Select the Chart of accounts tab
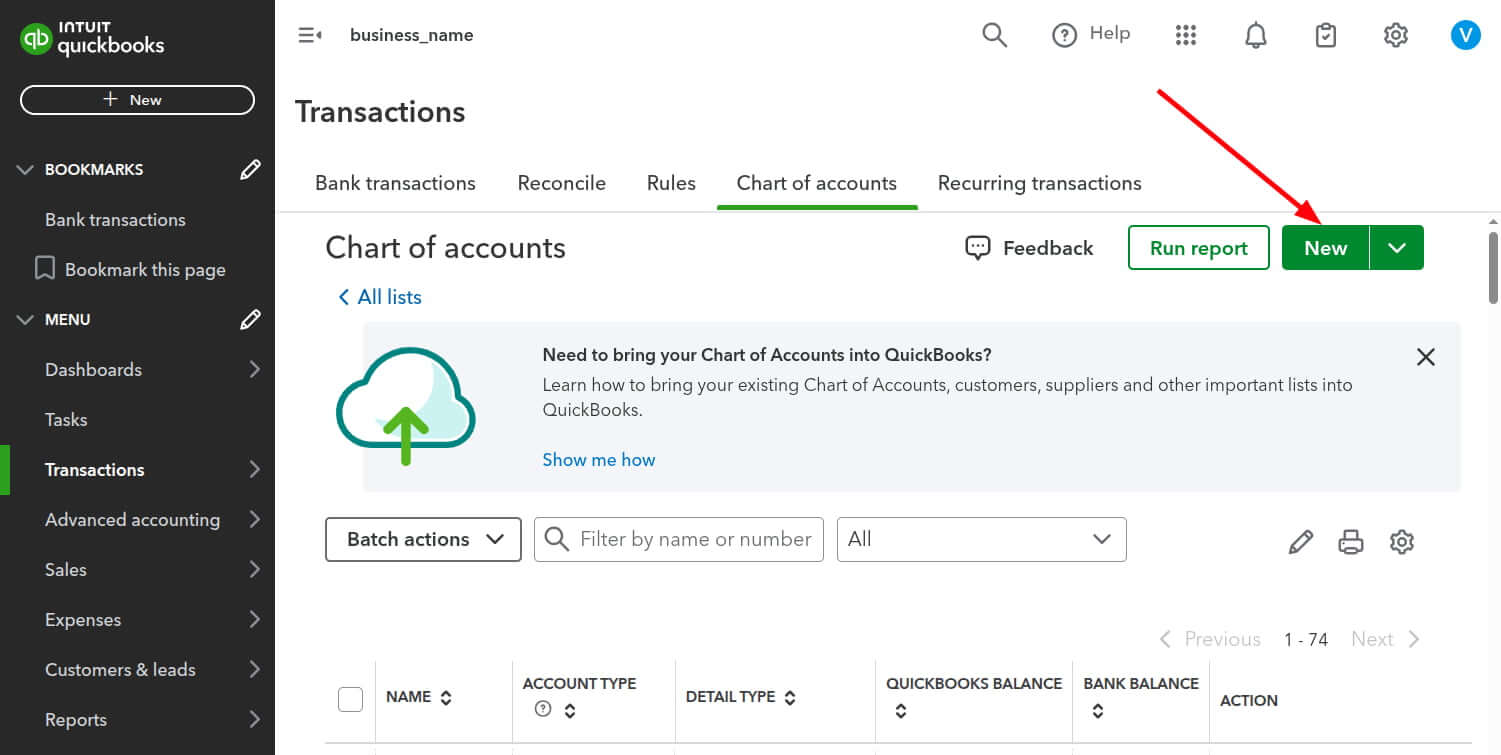Screen dimensions: 1501x755 pos(817,183)
